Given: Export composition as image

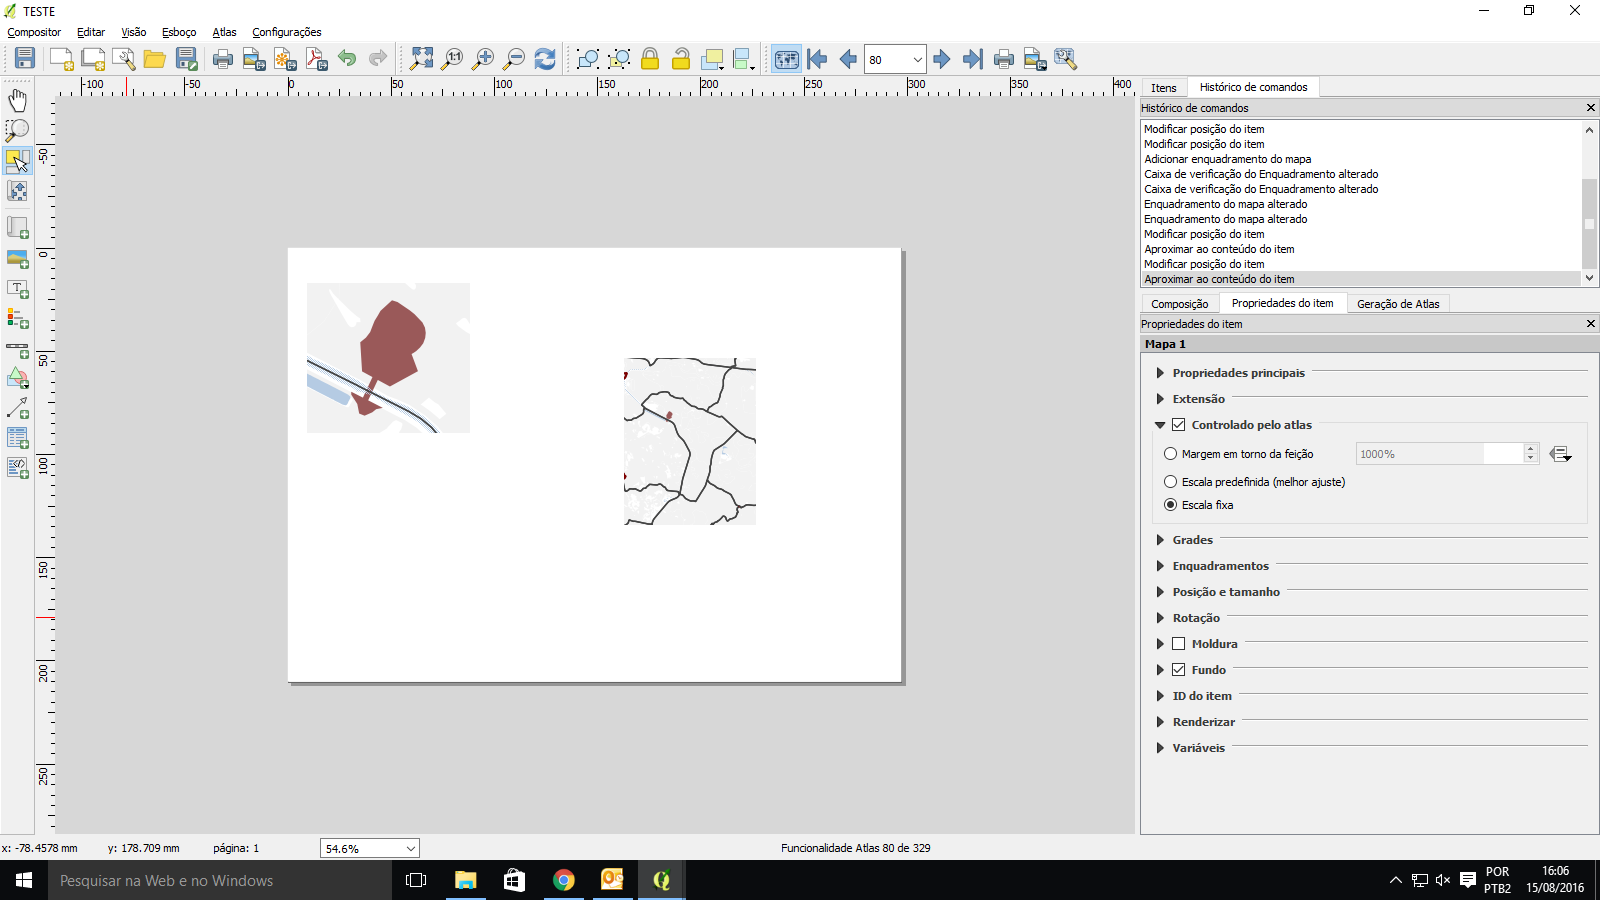Looking at the screenshot, I should coord(254,59).
